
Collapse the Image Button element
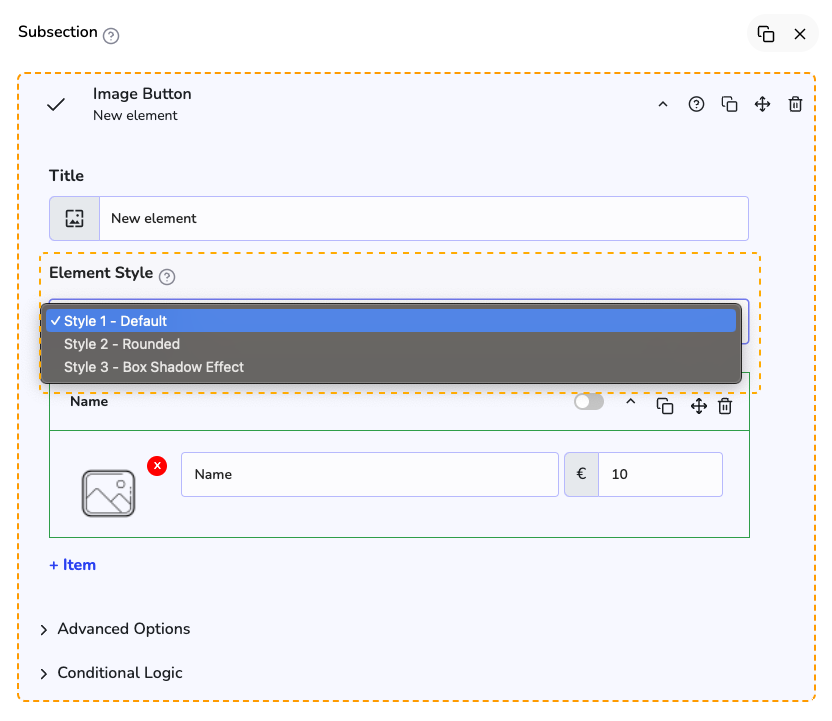pos(662,104)
